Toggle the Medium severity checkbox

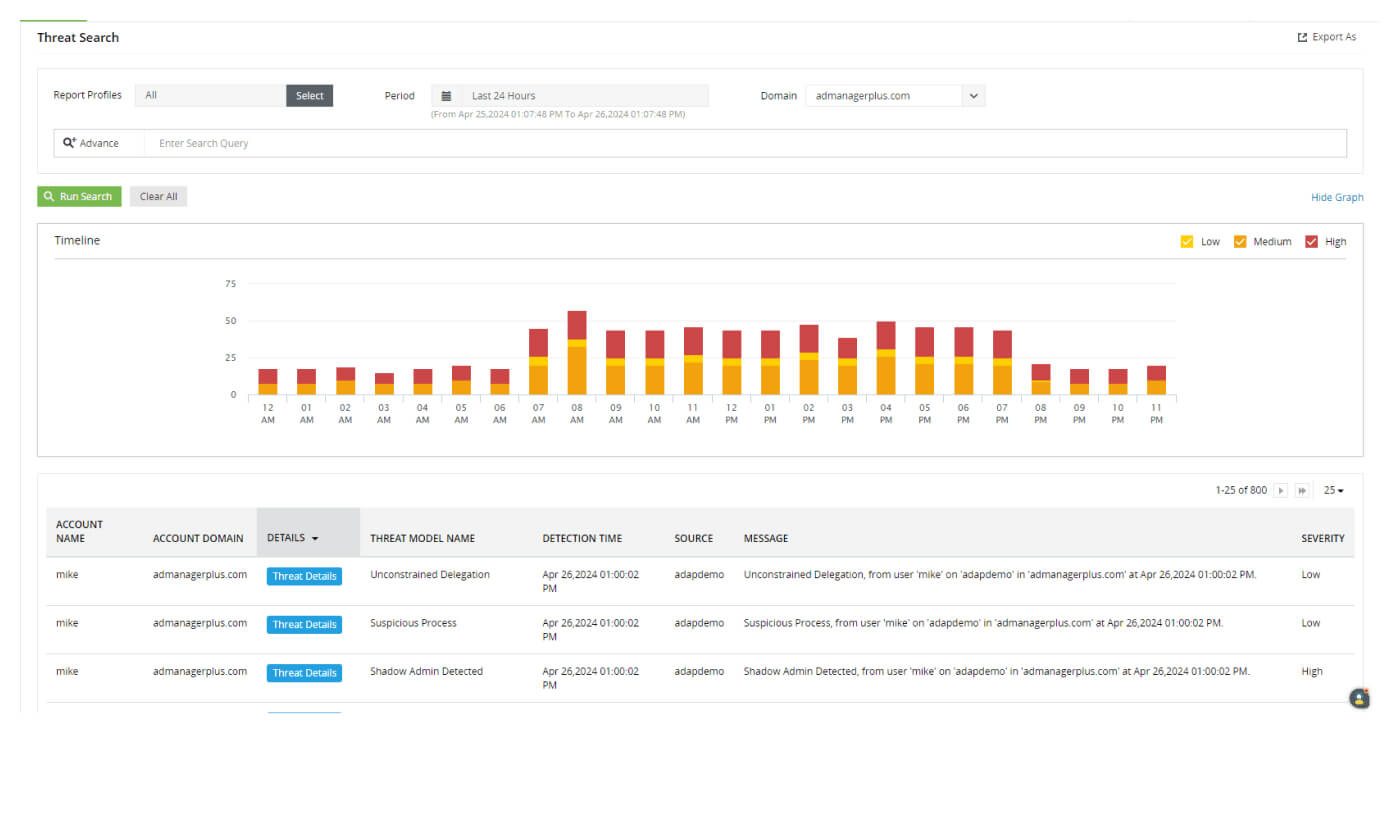(1240, 242)
